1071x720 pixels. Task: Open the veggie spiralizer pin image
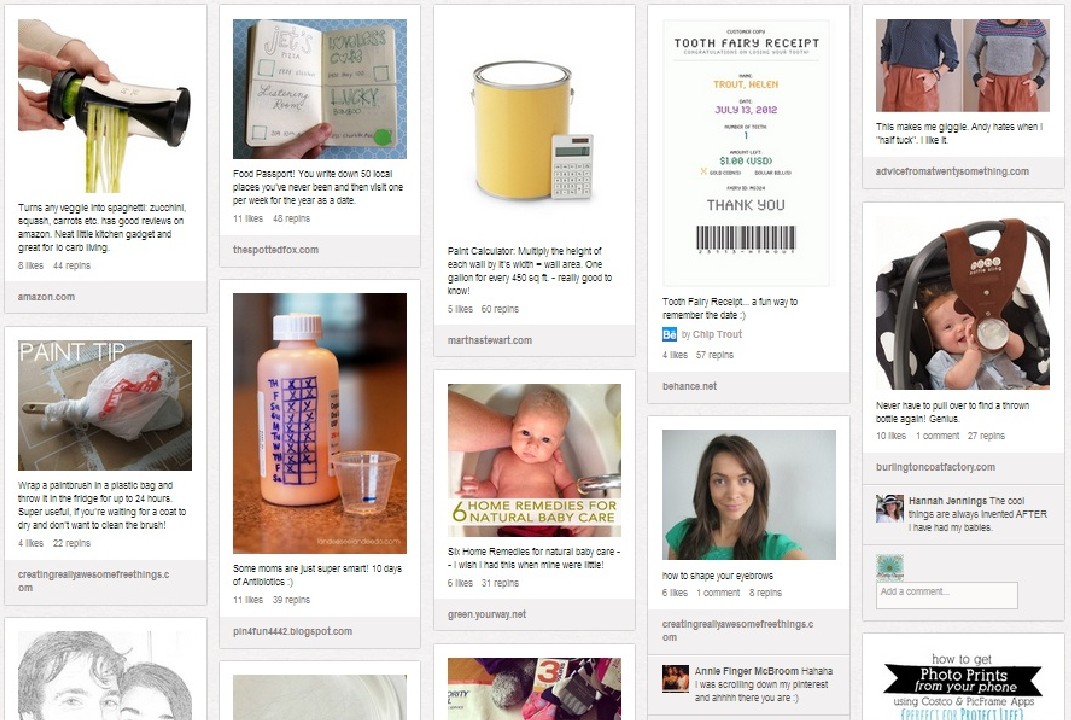(105, 106)
